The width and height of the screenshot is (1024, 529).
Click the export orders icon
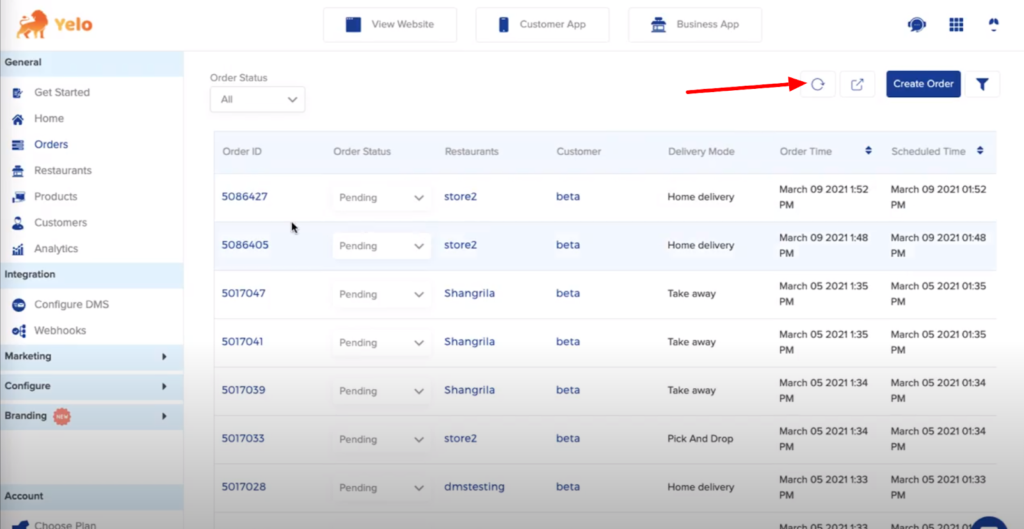(857, 84)
